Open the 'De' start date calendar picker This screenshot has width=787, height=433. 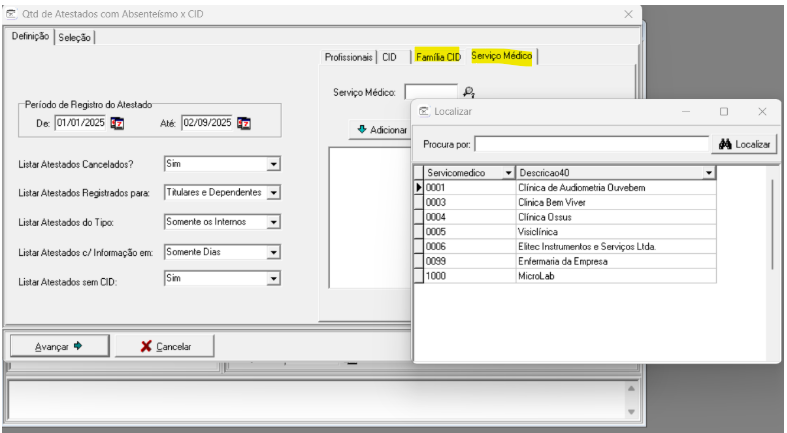tap(117, 123)
